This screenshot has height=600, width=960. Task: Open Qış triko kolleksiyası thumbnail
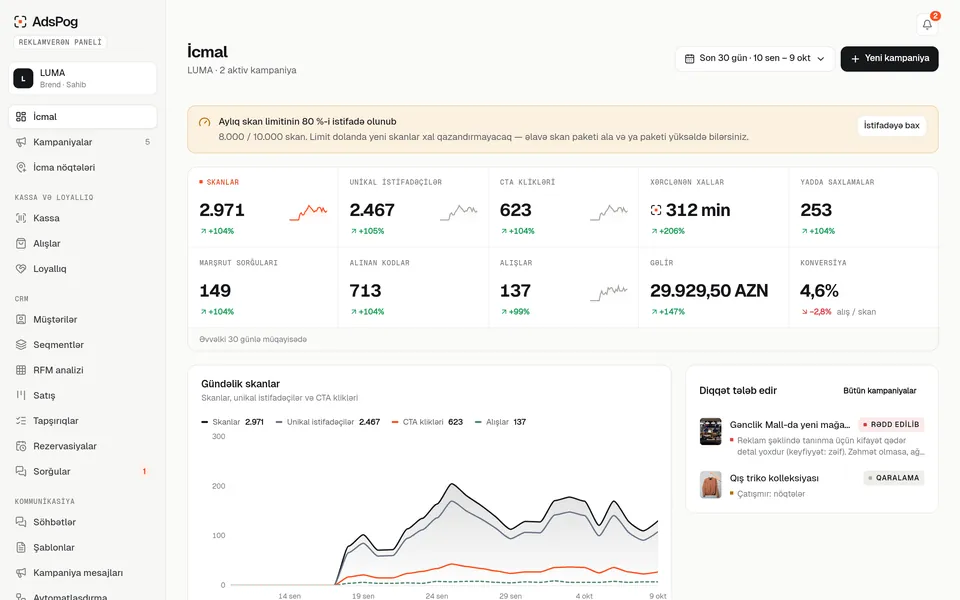pyautogui.click(x=710, y=485)
